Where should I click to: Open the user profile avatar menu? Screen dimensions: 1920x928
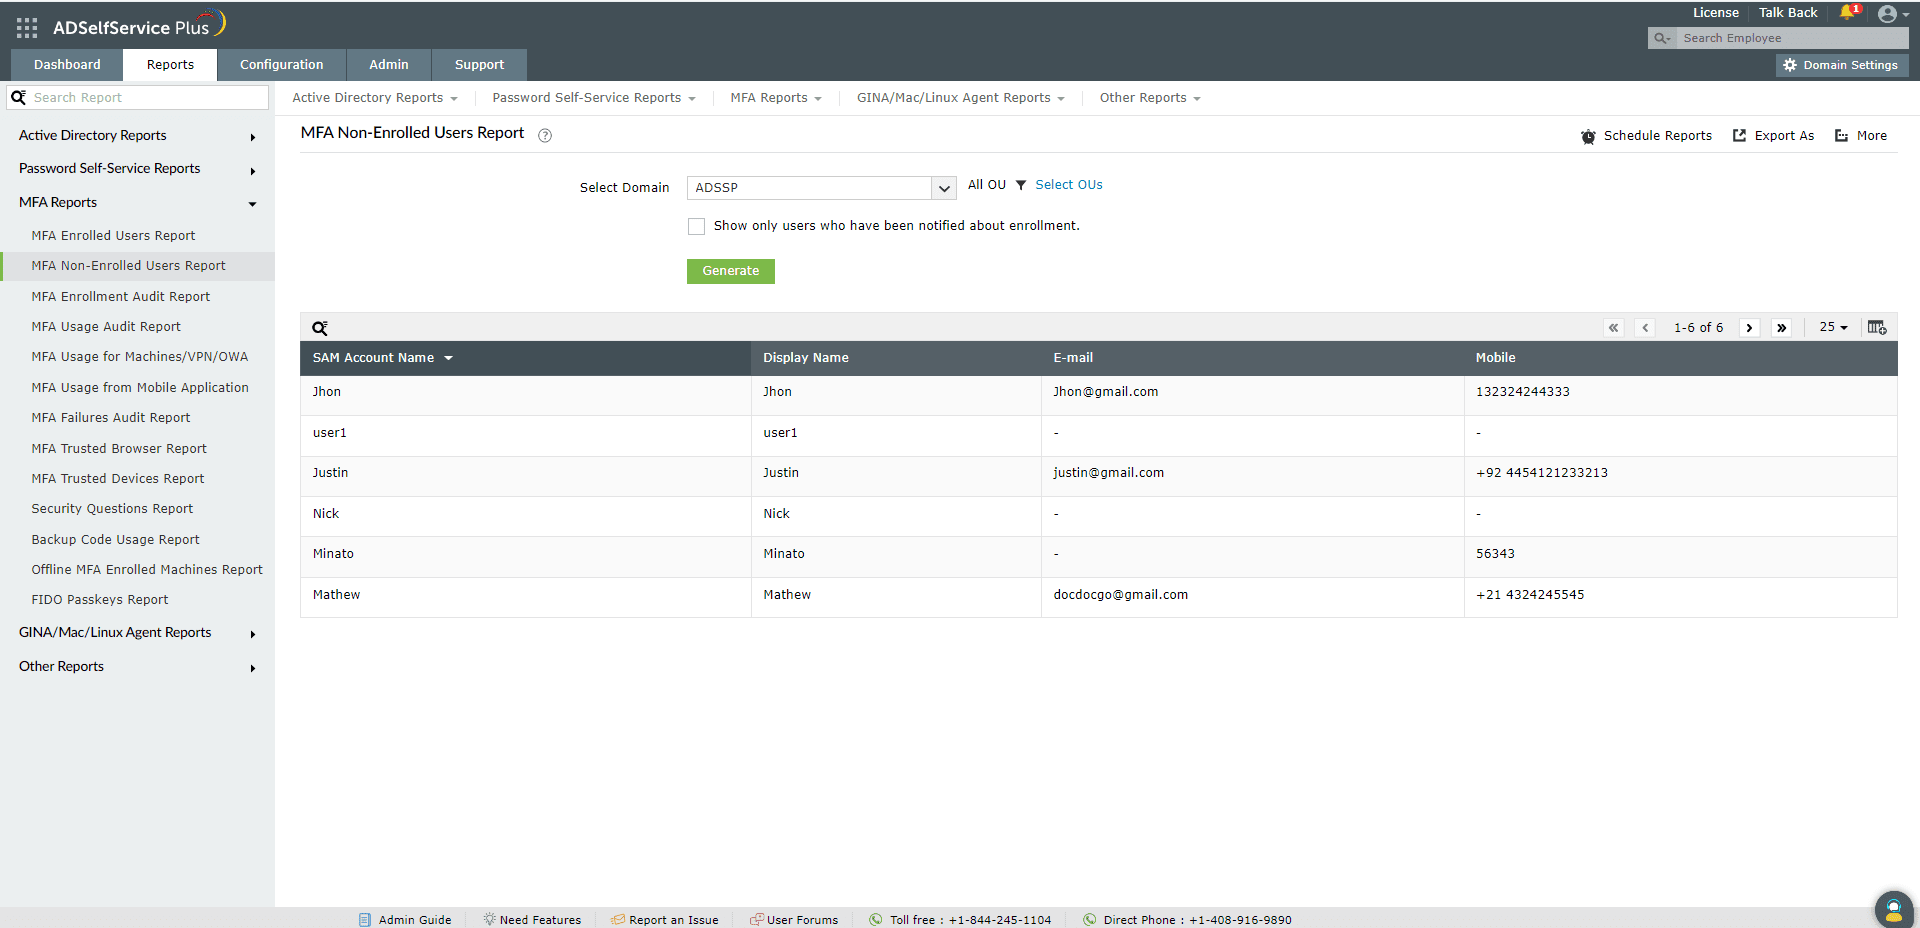pos(1888,14)
